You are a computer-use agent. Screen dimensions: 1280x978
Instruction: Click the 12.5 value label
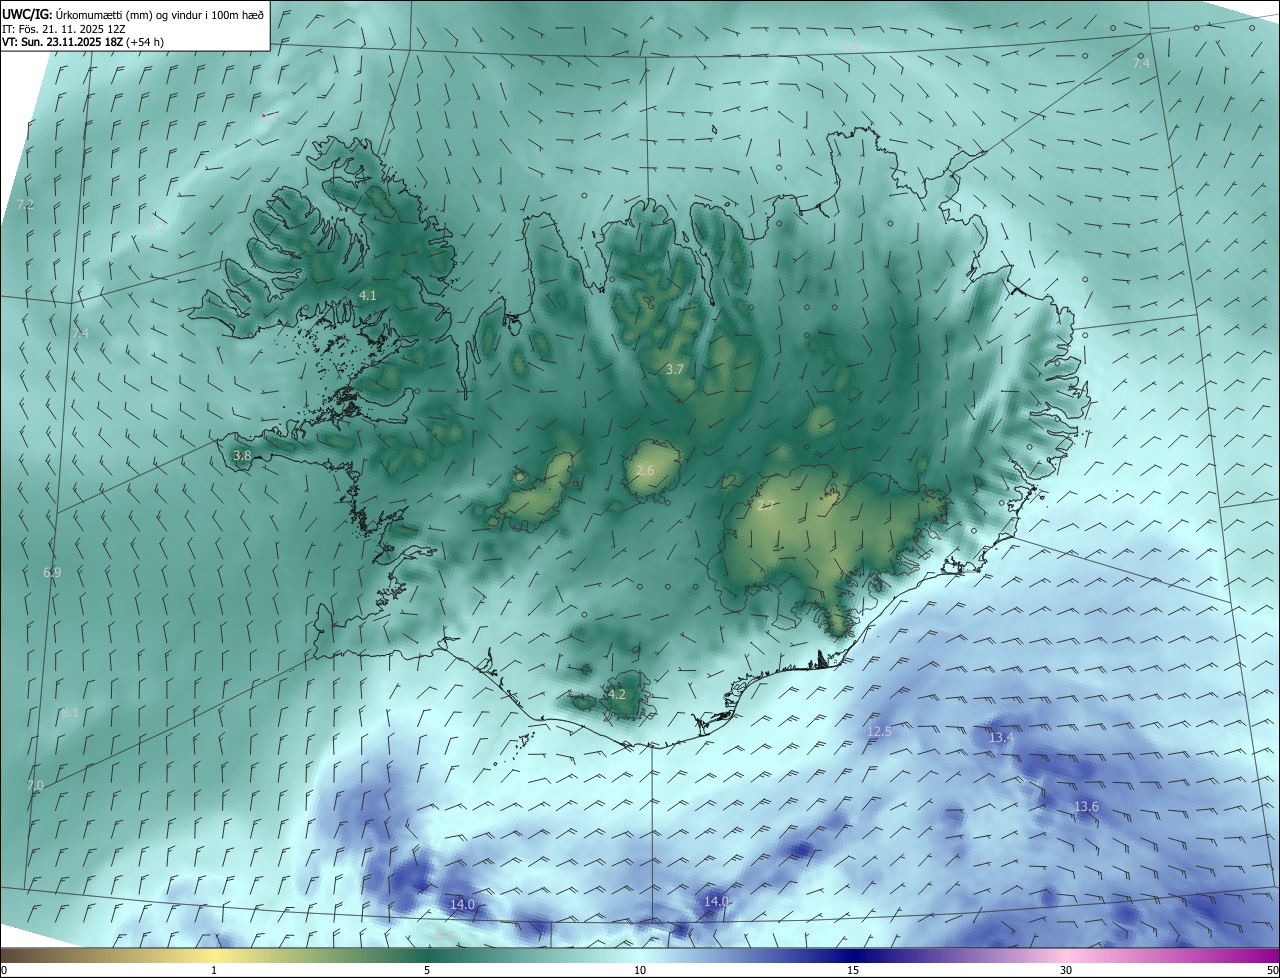point(879,731)
